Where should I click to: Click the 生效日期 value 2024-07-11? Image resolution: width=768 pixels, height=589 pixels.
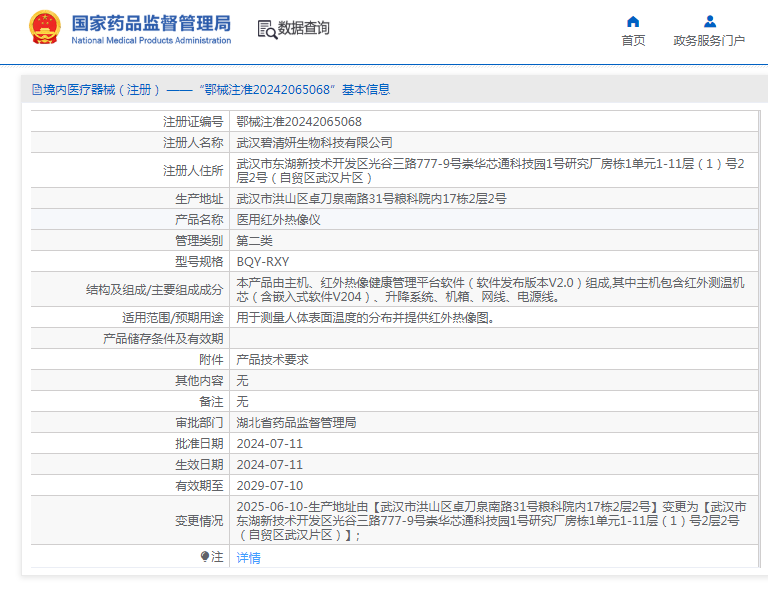coord(269,465)
